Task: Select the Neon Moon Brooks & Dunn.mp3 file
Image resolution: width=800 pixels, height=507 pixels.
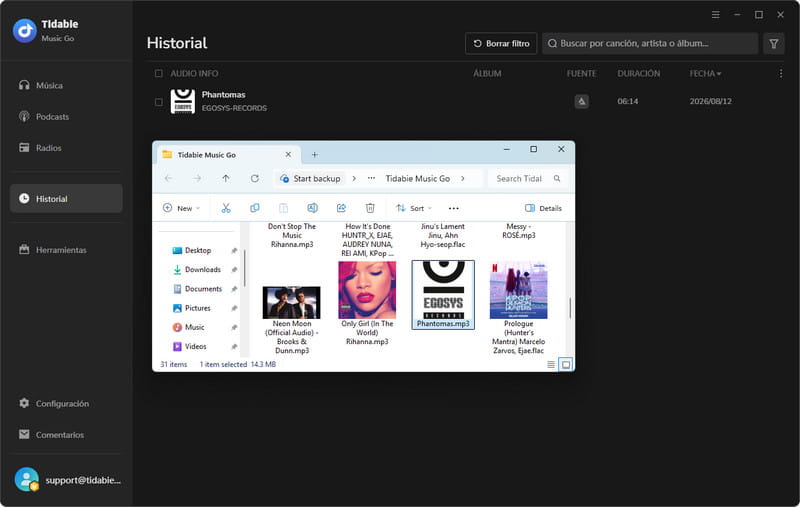Action: [291, 320]
